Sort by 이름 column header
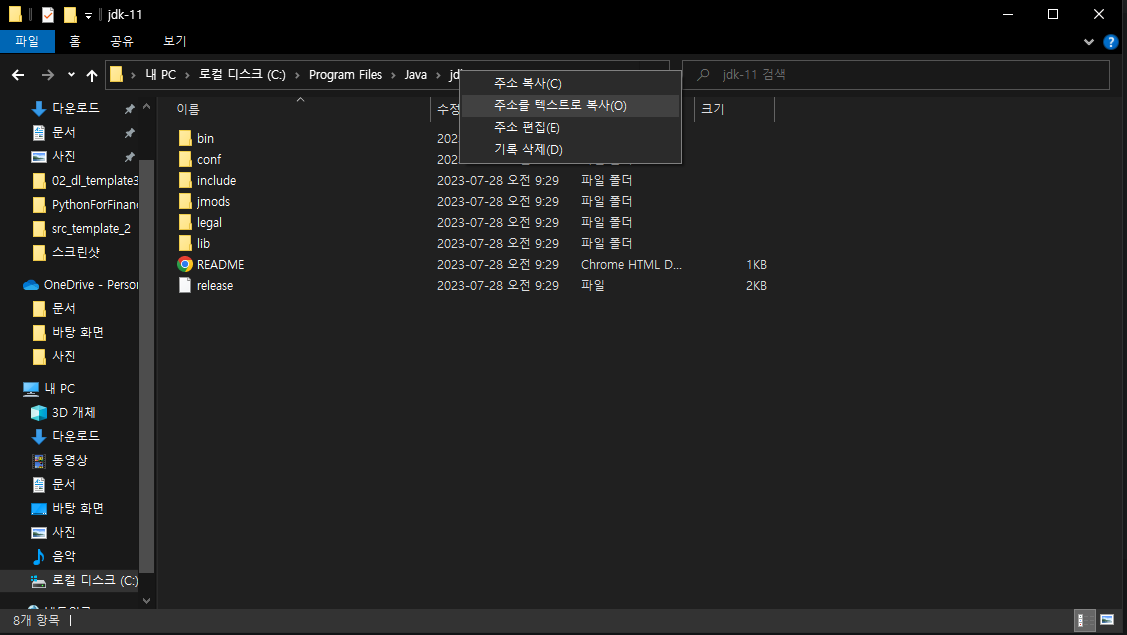Image resolution: width=1127 pixels, height=635 pixels. click(x=188, y=109)
